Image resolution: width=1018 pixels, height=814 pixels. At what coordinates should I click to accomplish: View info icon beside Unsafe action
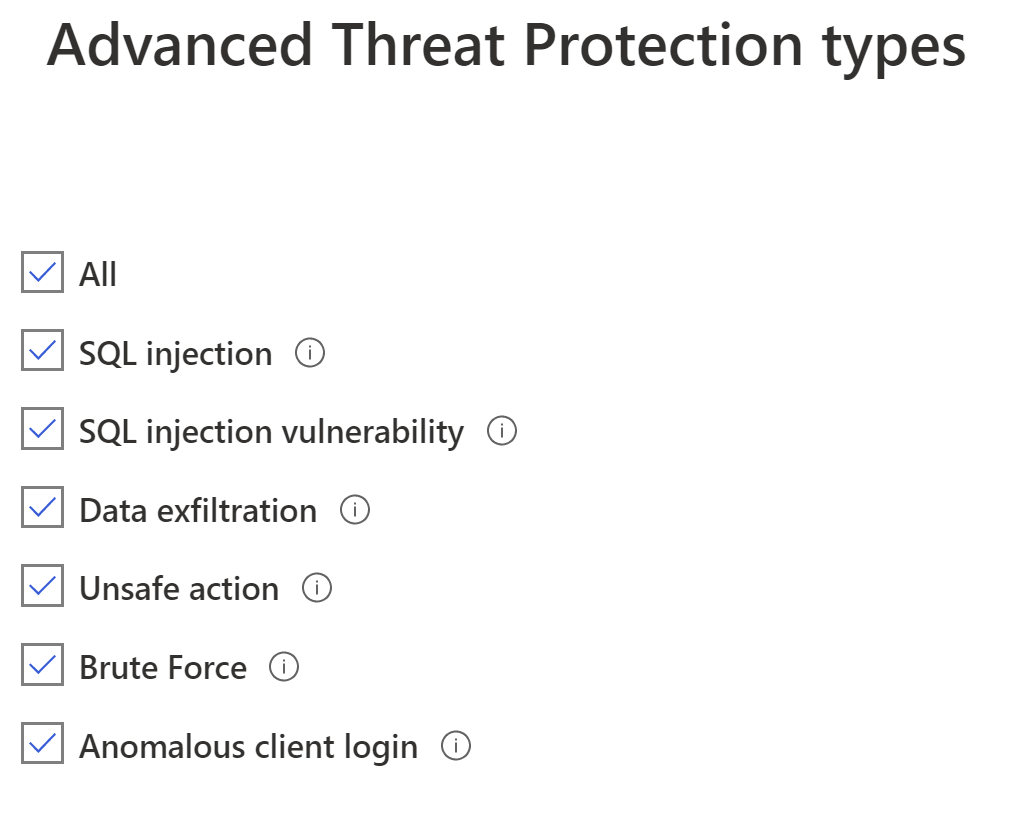coord(317,588)
